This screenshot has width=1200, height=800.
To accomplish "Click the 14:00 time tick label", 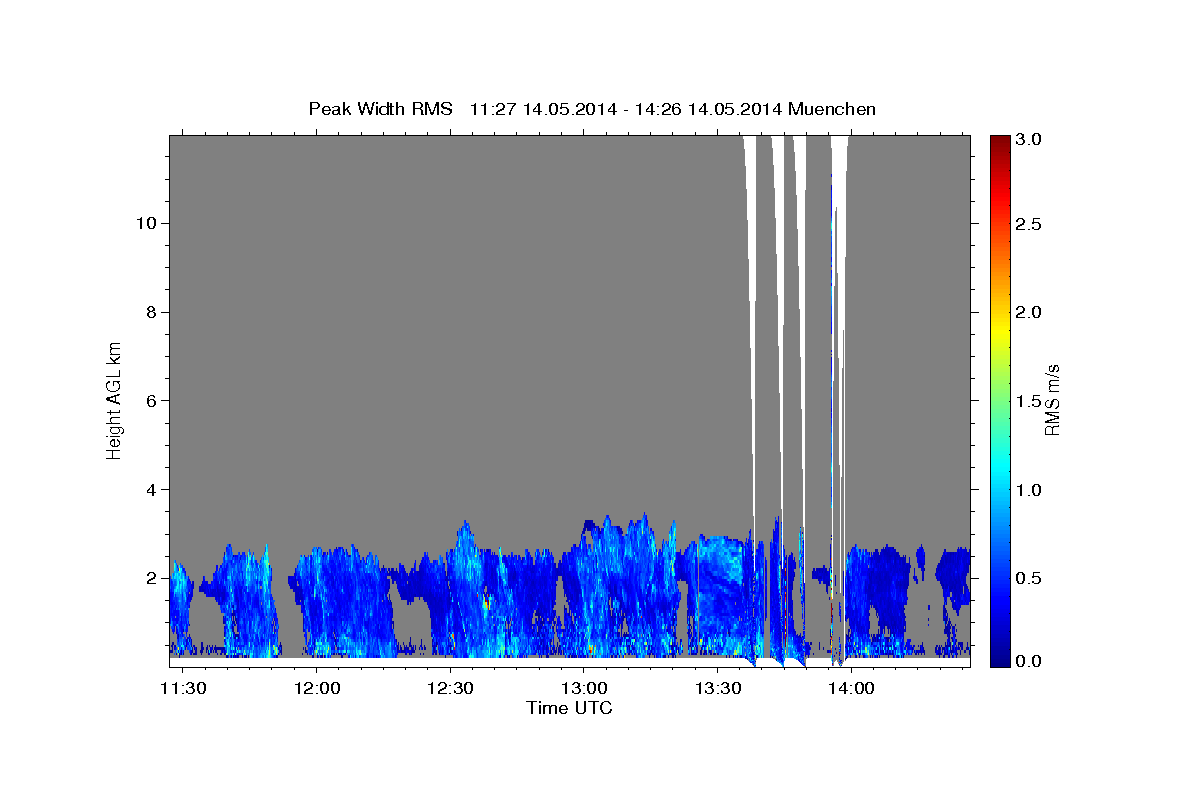I will (x=850, y=688).
